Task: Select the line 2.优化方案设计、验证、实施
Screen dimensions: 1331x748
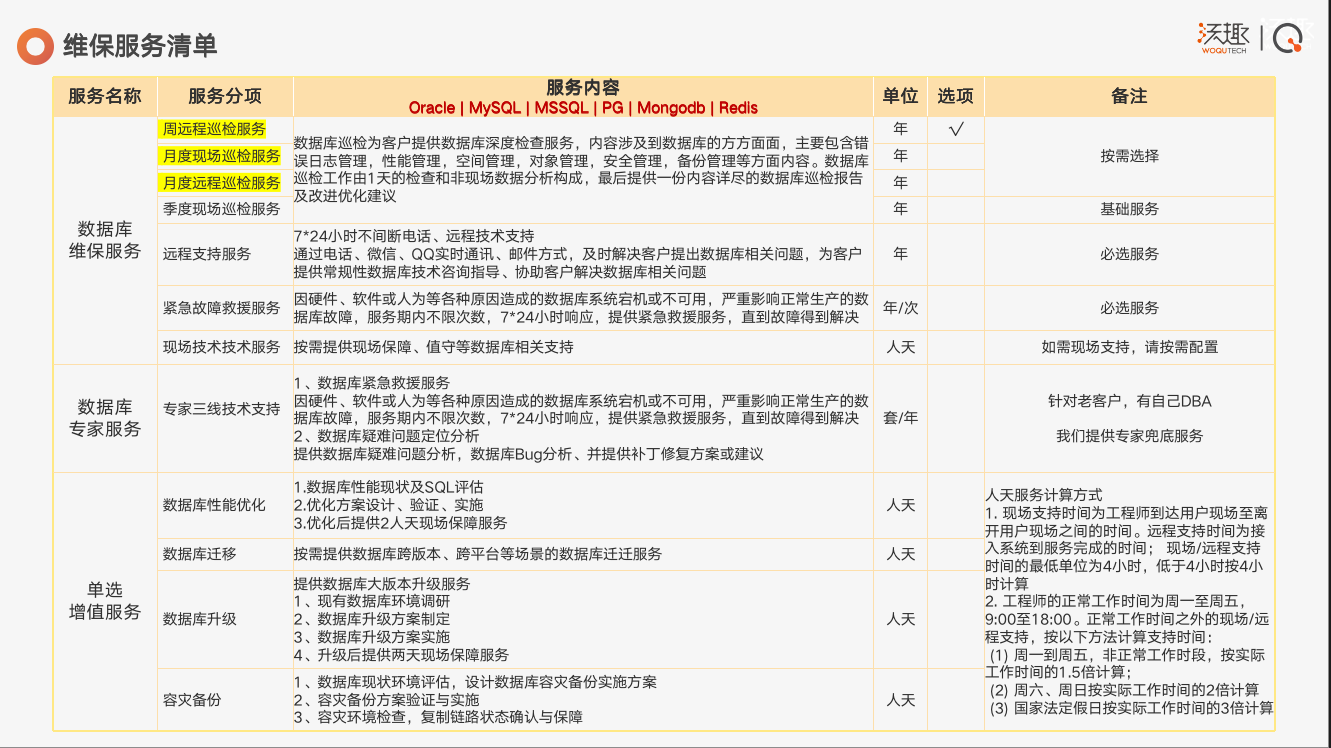Action: tap(388, 505)
